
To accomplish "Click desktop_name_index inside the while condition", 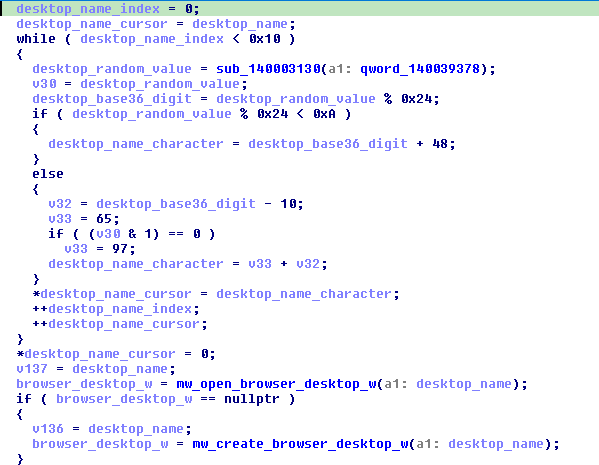I will pyautogui.click(x=152, y=39).
